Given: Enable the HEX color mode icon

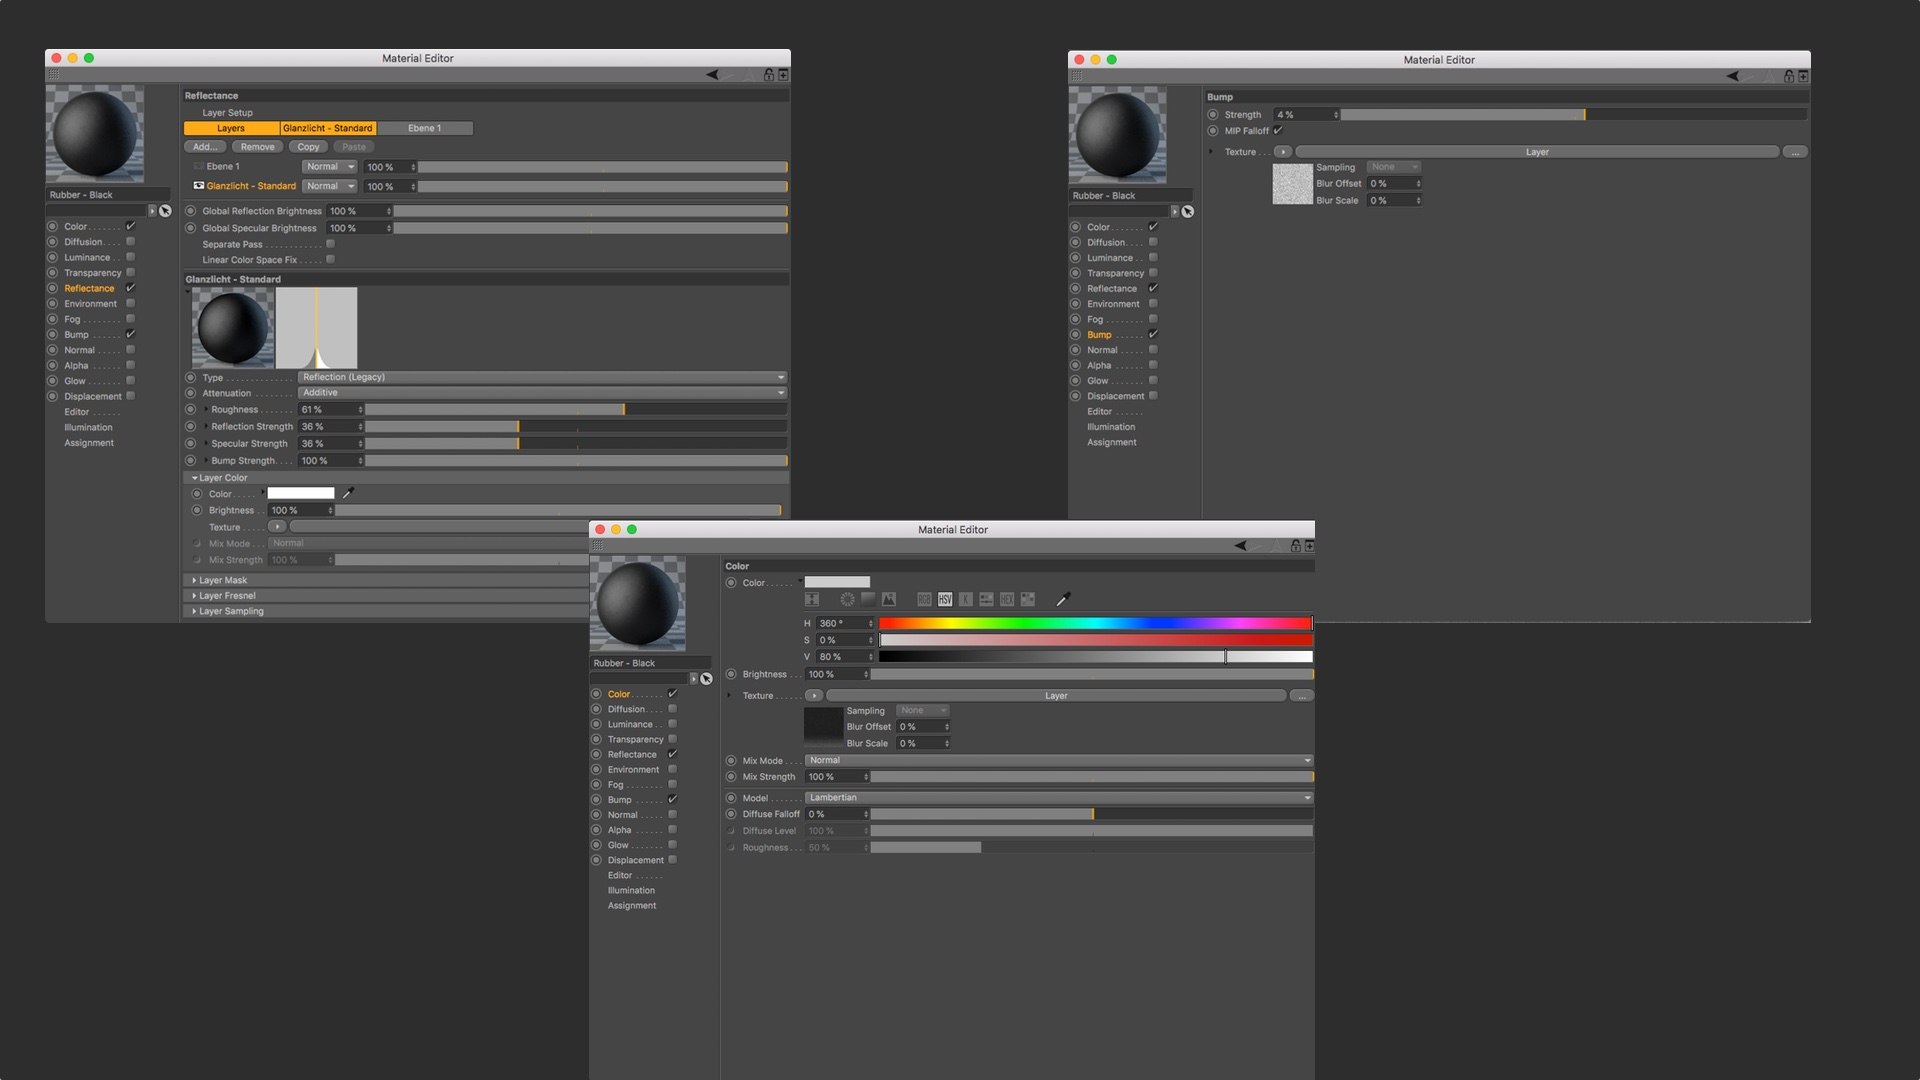Looking at the screenshot, I should click(x=1007, y=599).
